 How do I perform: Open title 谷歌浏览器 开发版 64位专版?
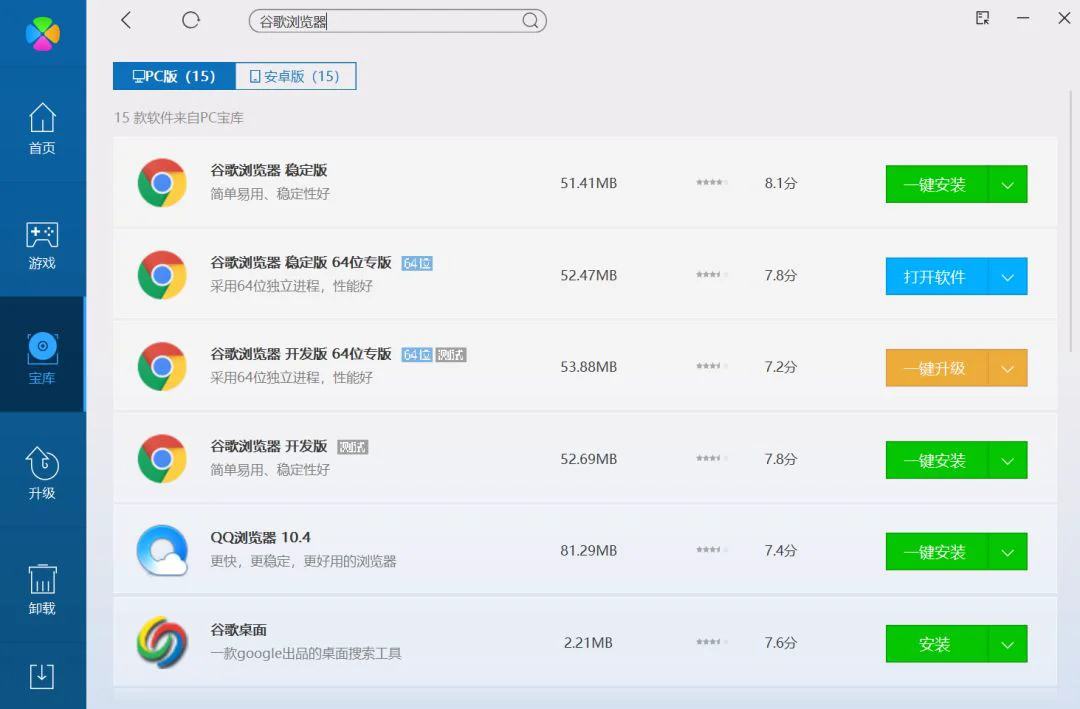coord(301,354)
